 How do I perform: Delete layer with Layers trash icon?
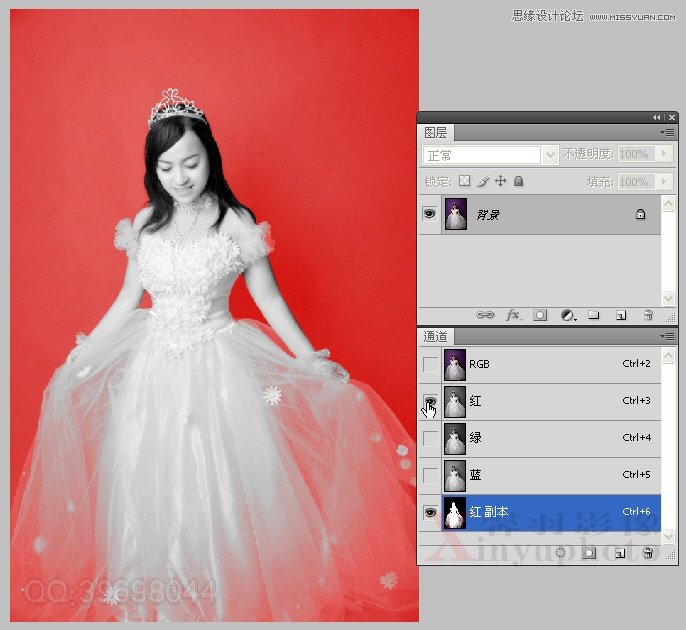648,315
